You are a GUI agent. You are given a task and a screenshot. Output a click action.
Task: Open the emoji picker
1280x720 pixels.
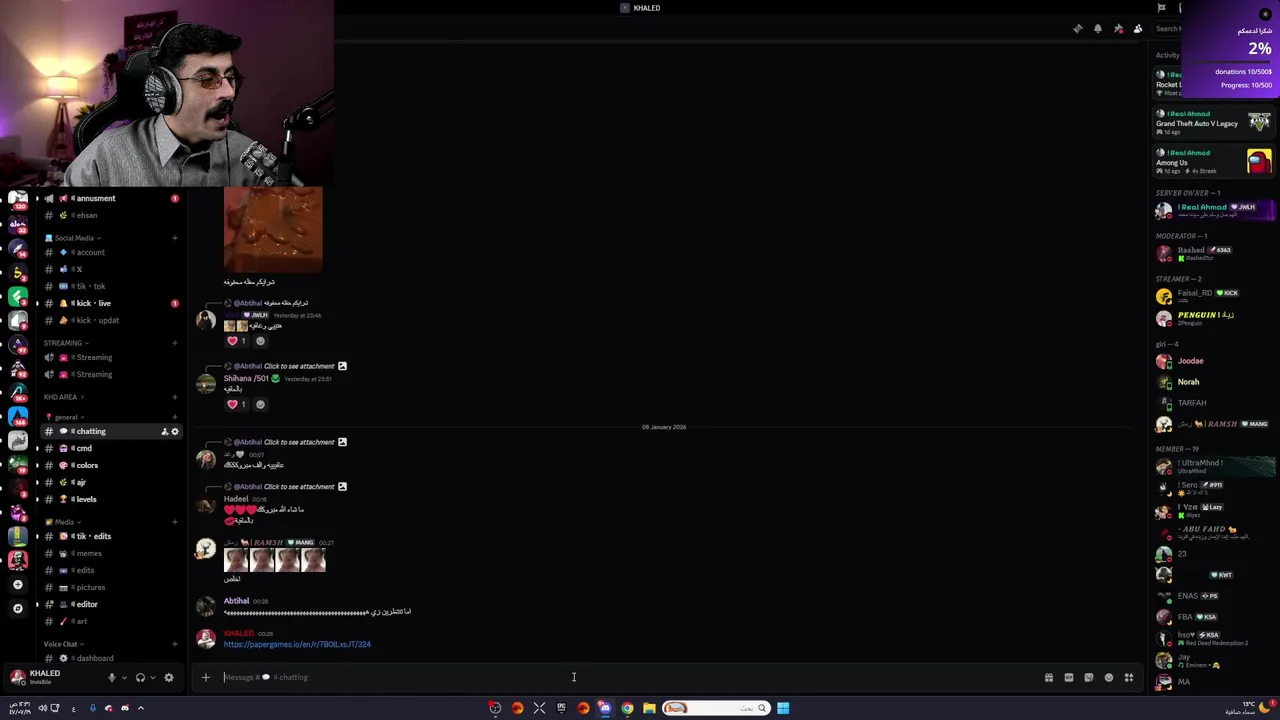coord(1109,677)
